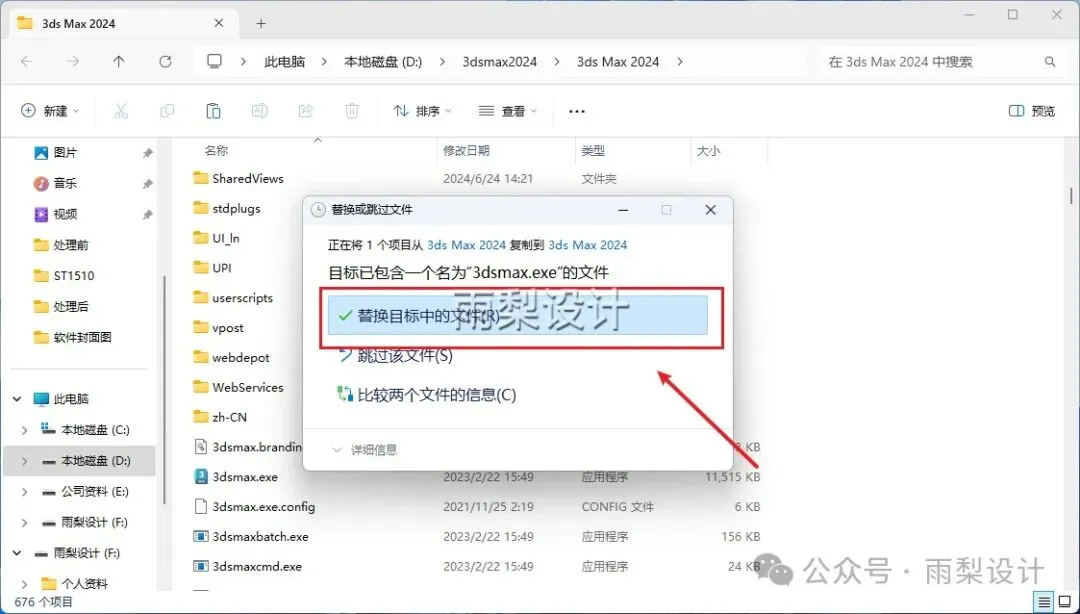This screenshot has width=1080, height=614.
Task: Close the 替换或跳过文件 dialog
Action: click(x=711, y=209)
